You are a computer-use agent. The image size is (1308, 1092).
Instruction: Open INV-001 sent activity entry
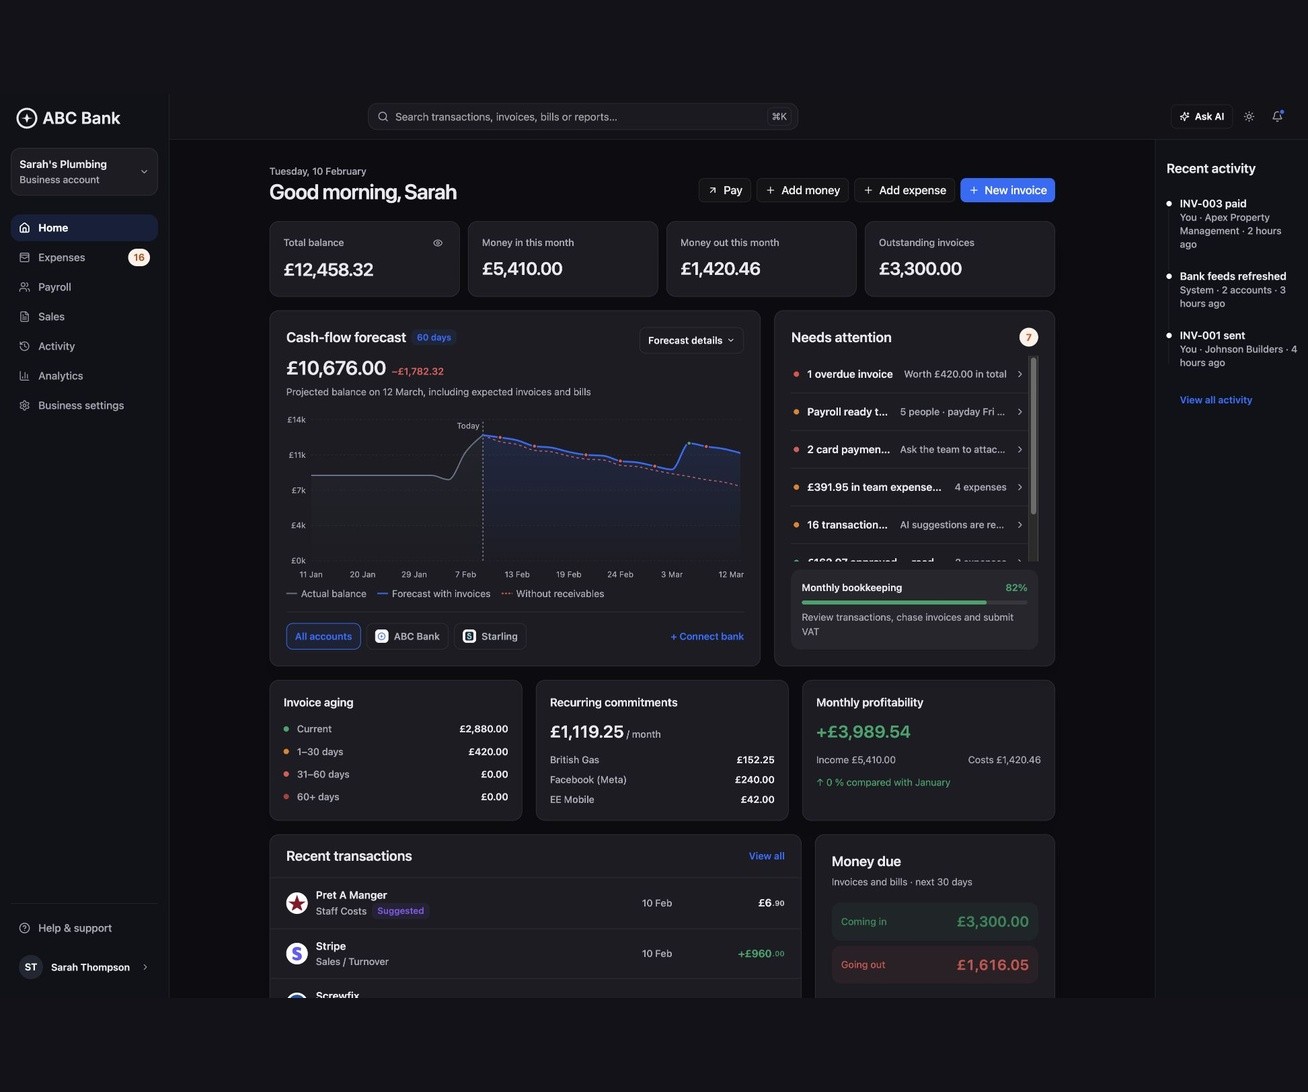[x=1233, y=349]
